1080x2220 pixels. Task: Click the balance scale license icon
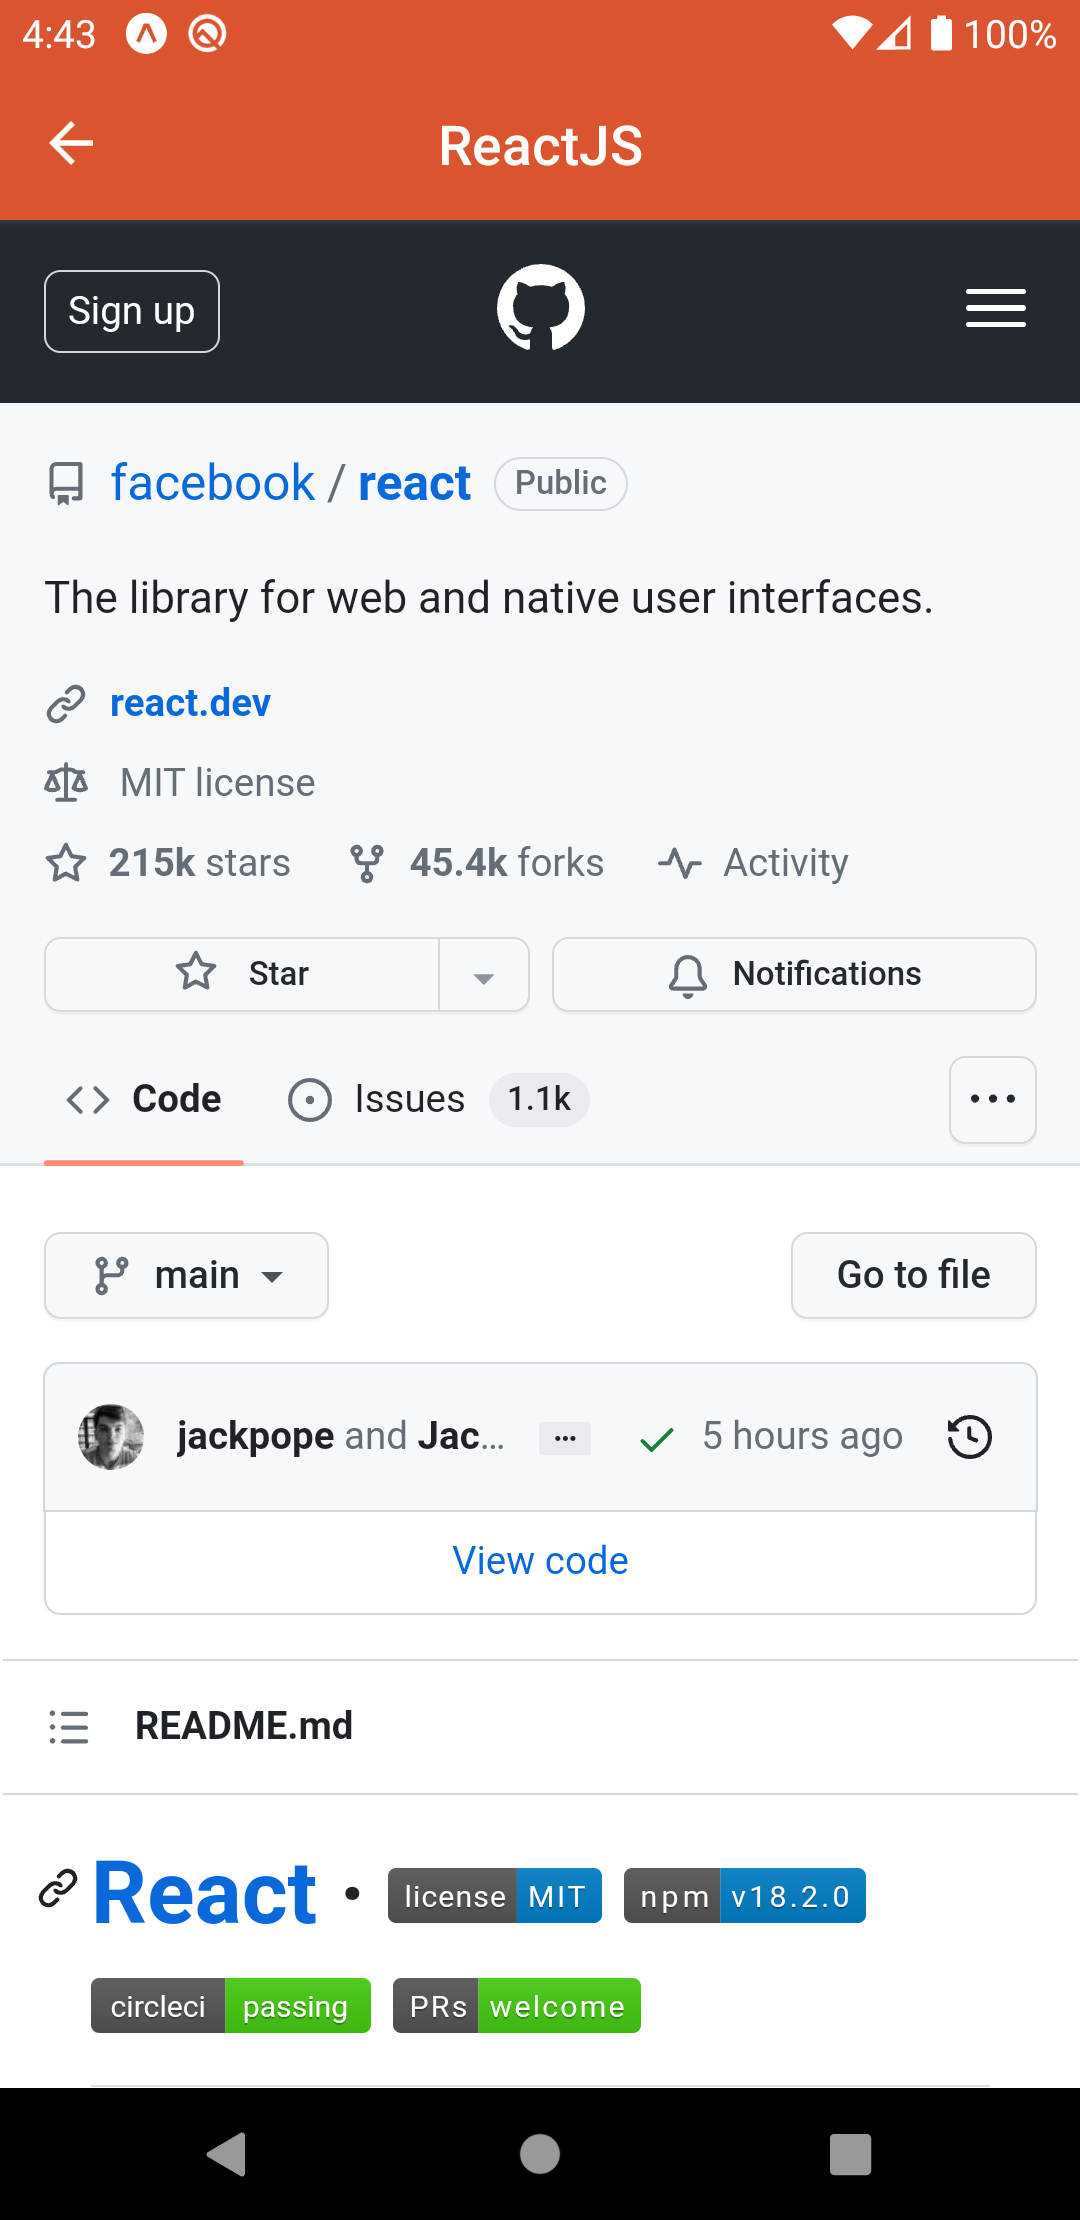(67, 783)
